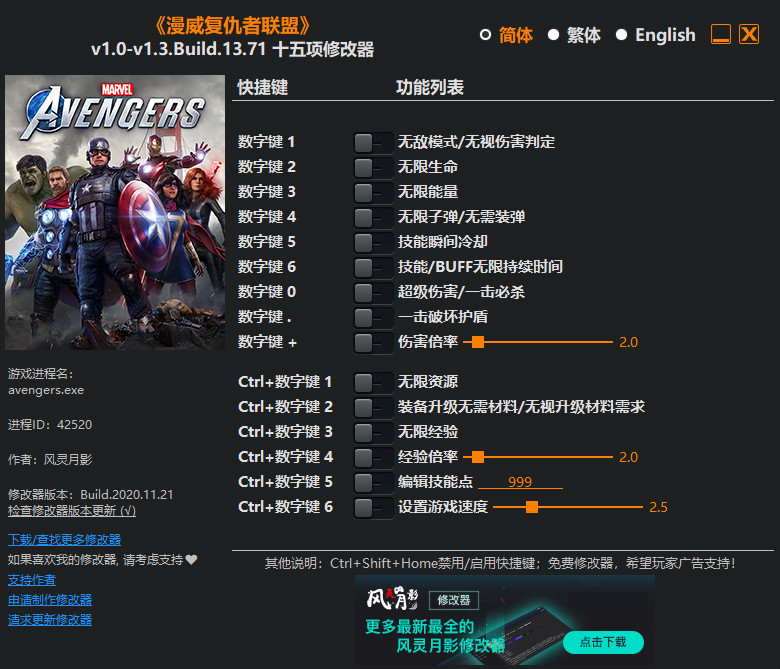Click the heart icon after 请考虑支持
This screenshot has height=669, width=780.
click(191, 560)
